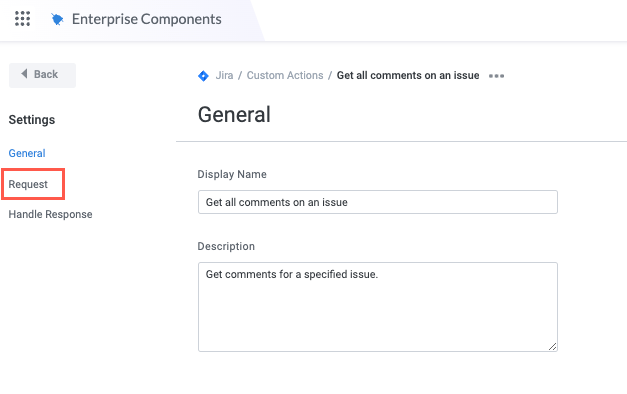Click the Enterprise Components title
Viewport: 627px width, 394px height.
(146, 19)
